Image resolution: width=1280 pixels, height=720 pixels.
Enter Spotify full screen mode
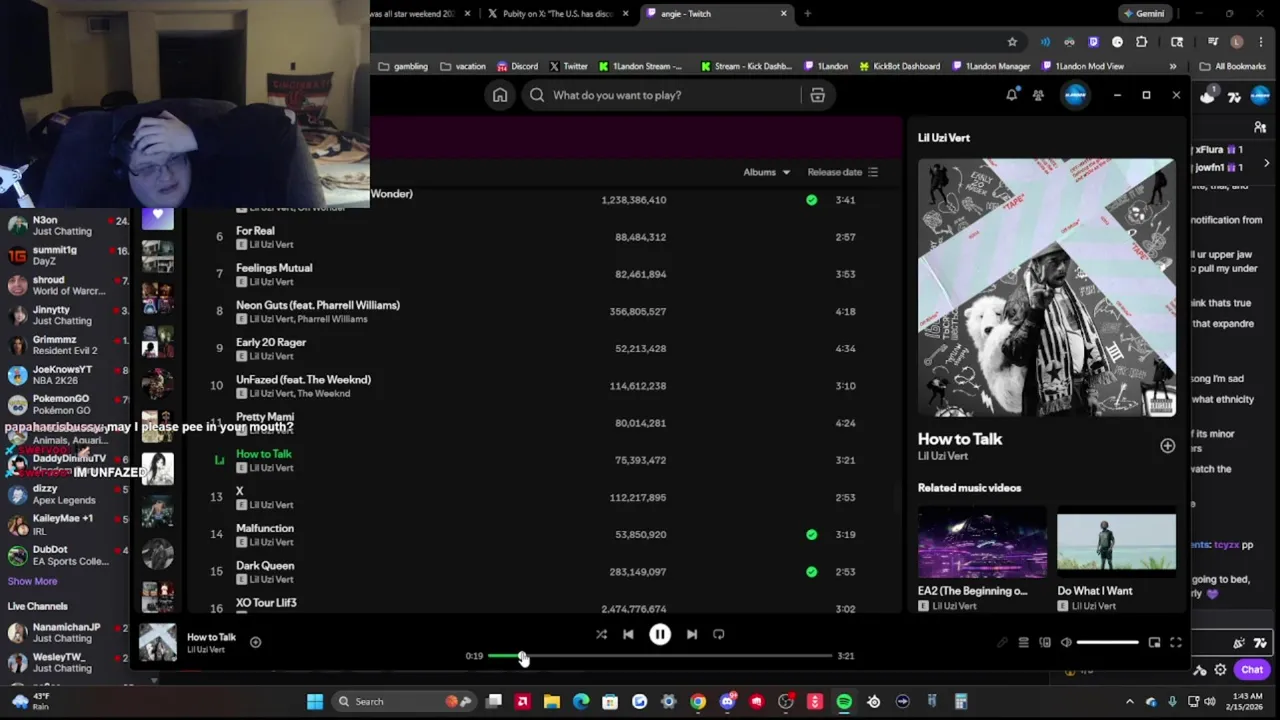[1176, 642]
